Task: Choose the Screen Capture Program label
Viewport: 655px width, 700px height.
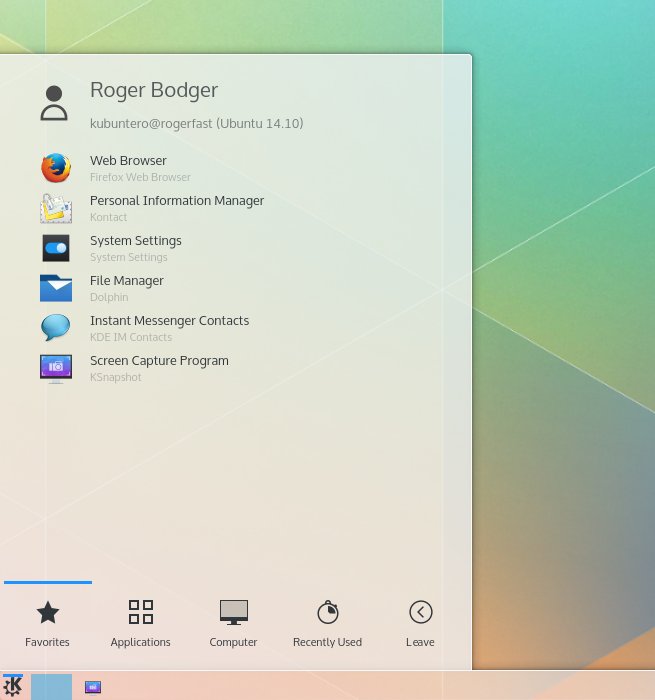Action: click(159, 360)
